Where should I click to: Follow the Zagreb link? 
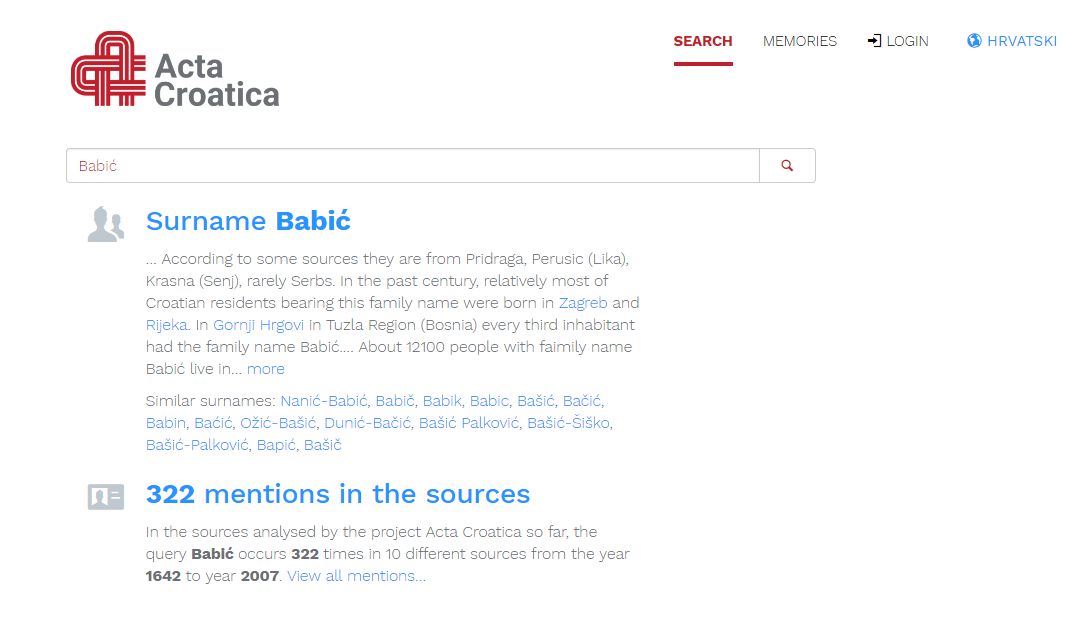coord(583,303)
